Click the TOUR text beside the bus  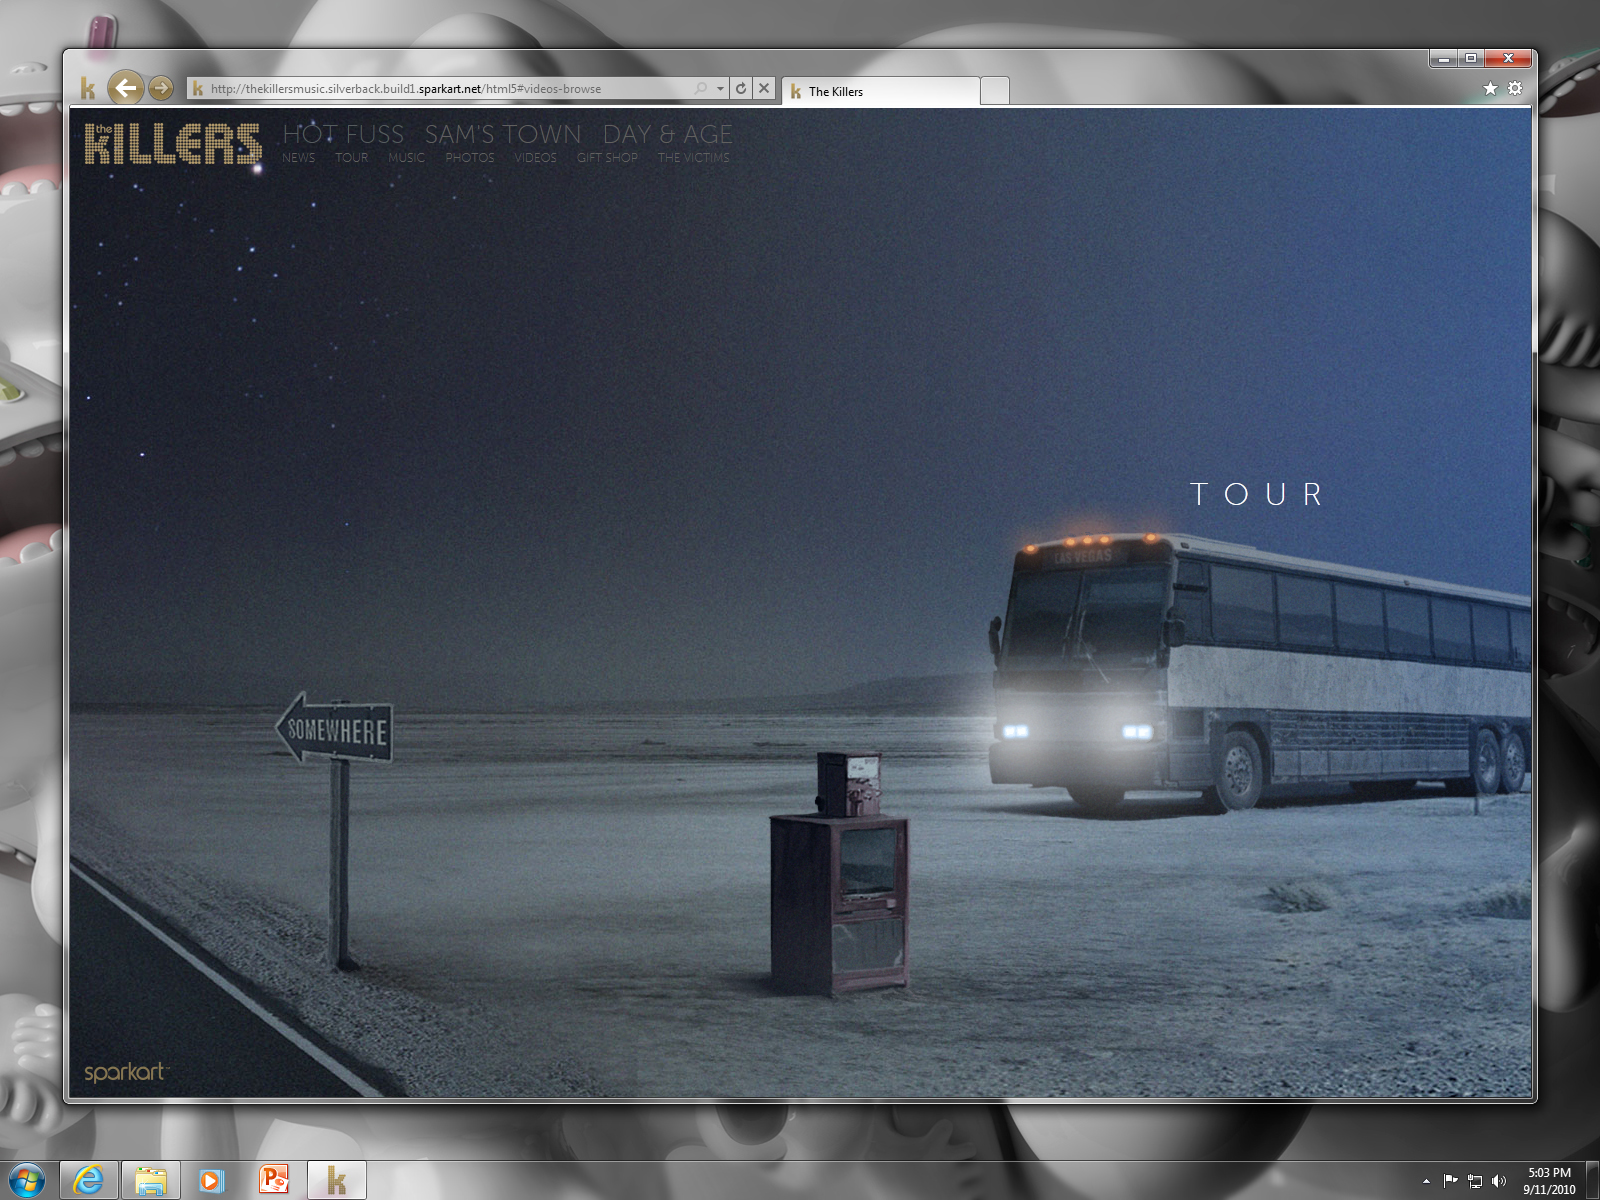coord(1257,494)
